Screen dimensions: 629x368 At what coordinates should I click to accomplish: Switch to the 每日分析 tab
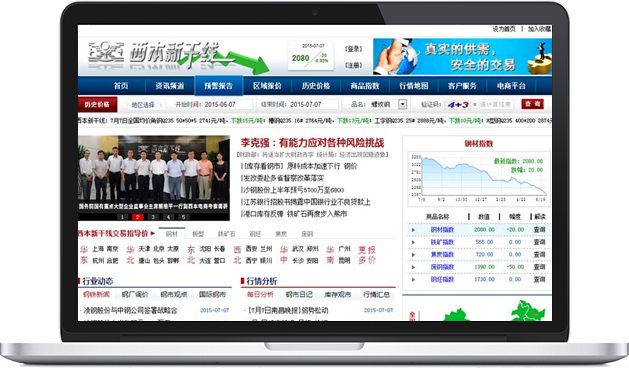(260, 295)
